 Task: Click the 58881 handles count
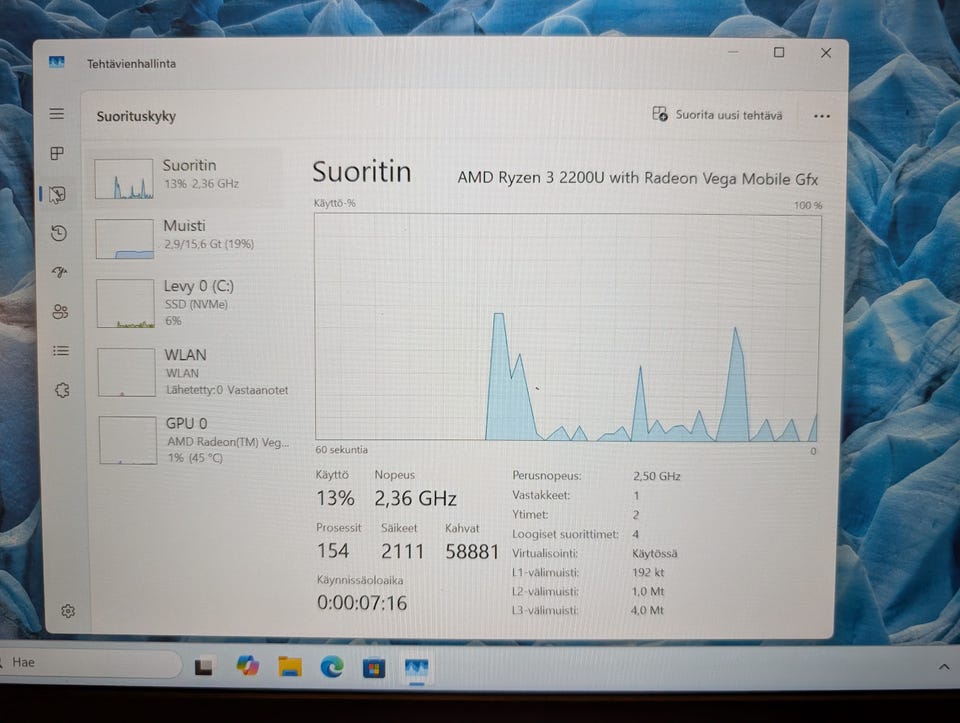tap(472, 552)
